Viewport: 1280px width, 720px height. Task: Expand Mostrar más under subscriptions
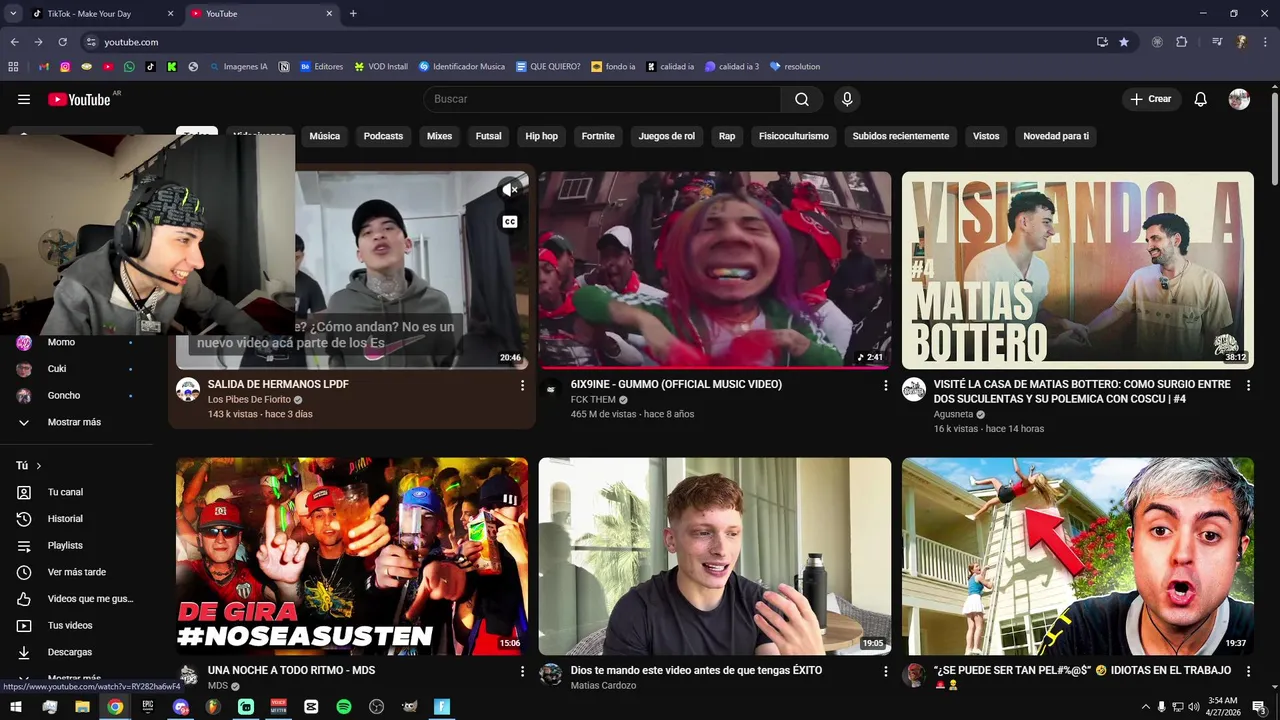(x=76, y=422)
